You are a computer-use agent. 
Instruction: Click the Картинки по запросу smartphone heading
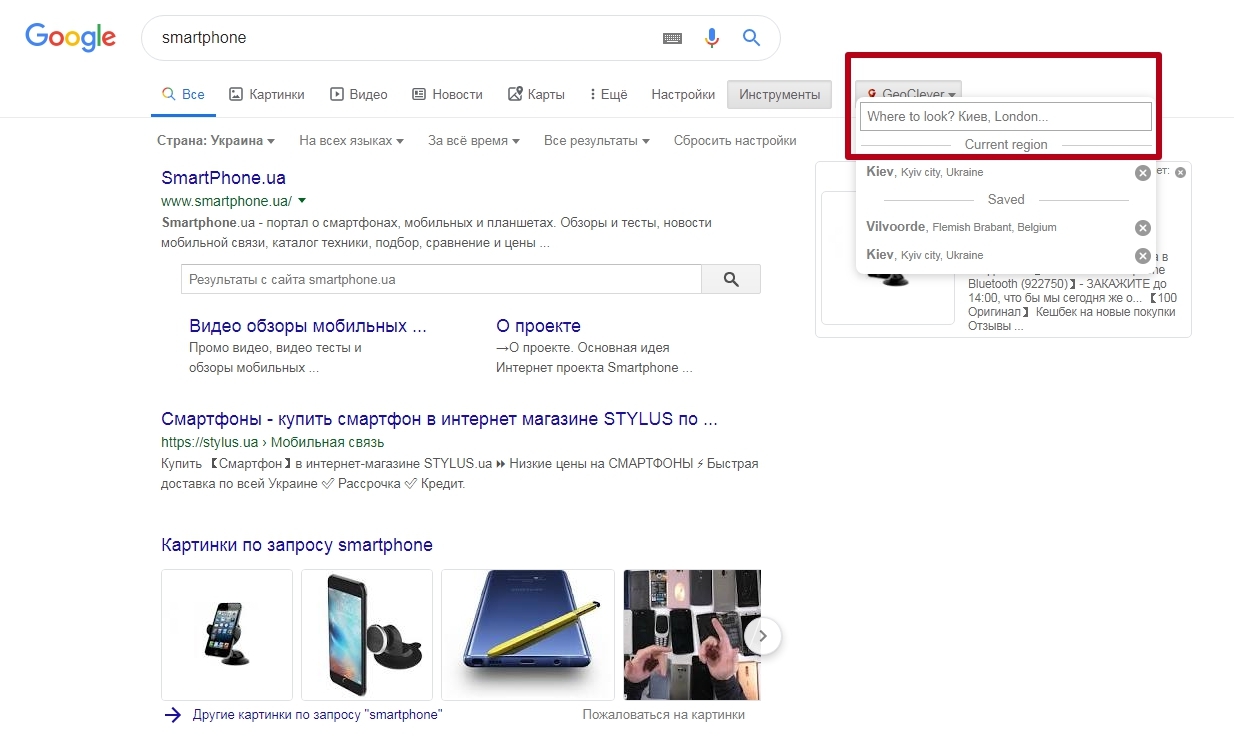tap(297, 545)
